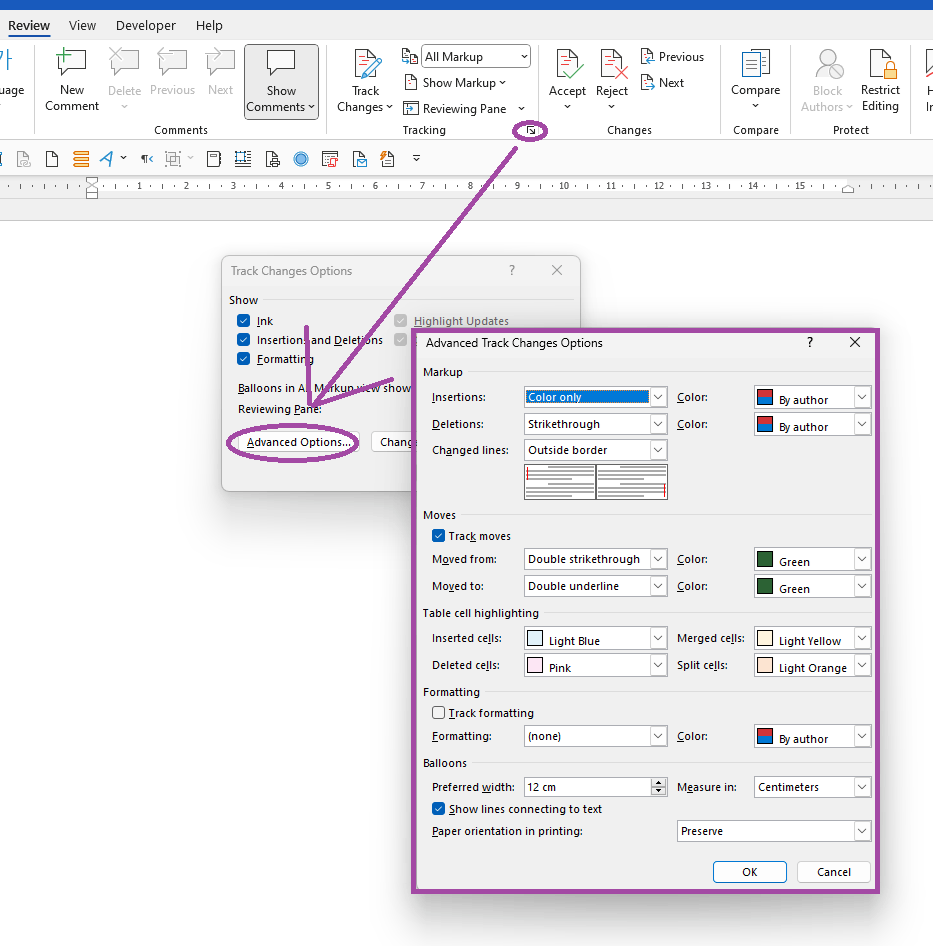Click the orange stacked lines toolbar icon
This screenshot has height=946, width=933.
[80, 159]
